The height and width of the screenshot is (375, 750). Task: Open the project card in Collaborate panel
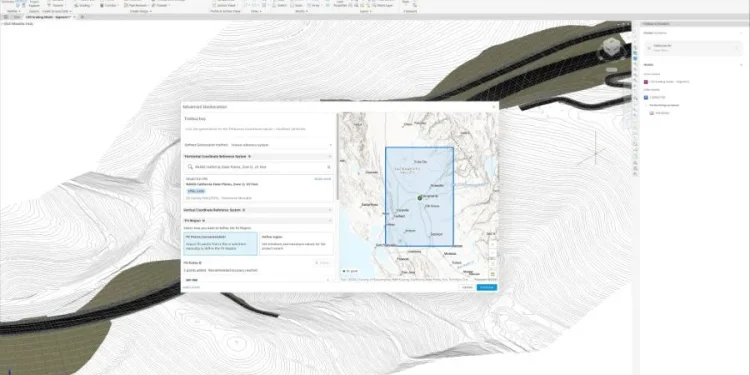tap(692, 48)
